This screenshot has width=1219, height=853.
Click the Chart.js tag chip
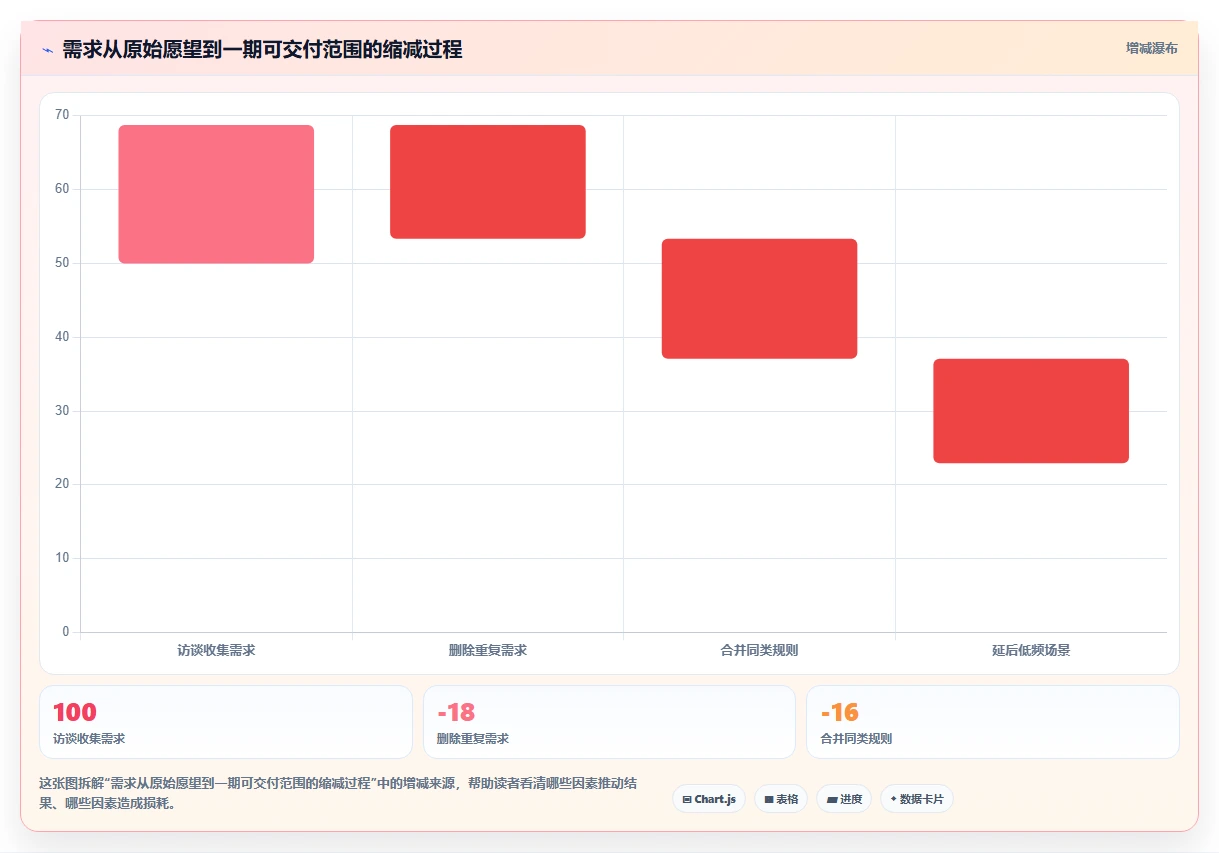[709, 799]
